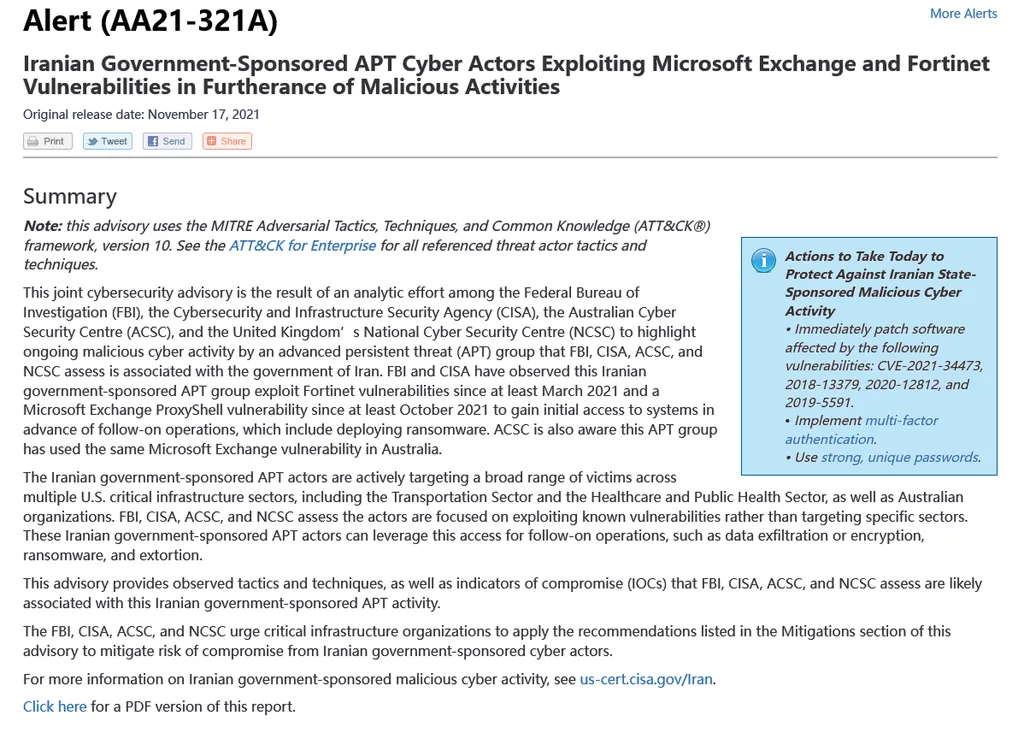
Task: Visit the us-cert.cisa.gov/Iran link
Action: (646, 680)
